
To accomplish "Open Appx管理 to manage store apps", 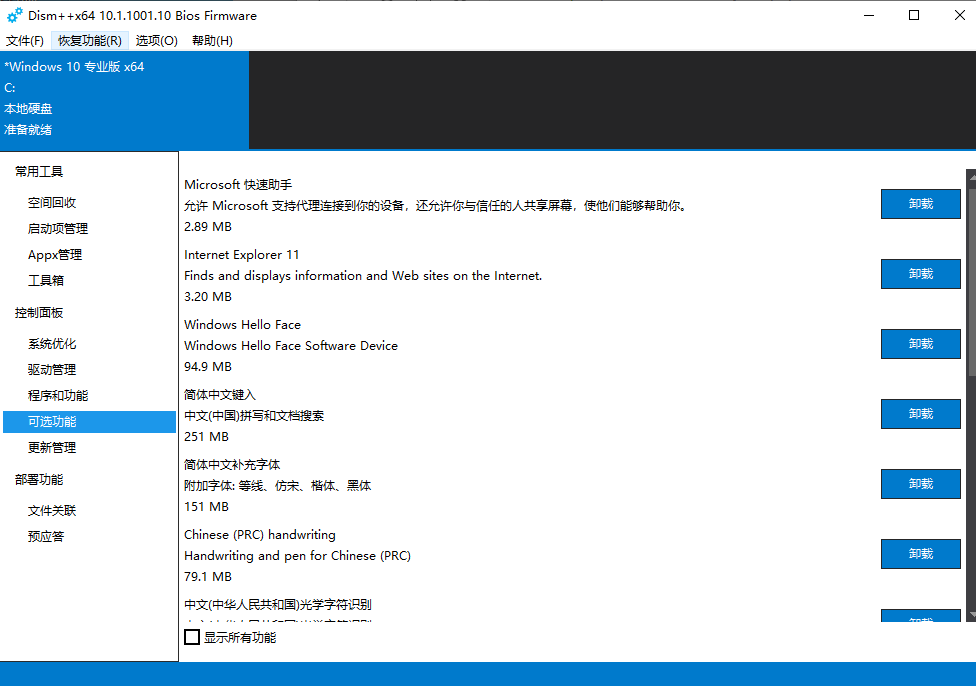I will (x=55, y=254).
